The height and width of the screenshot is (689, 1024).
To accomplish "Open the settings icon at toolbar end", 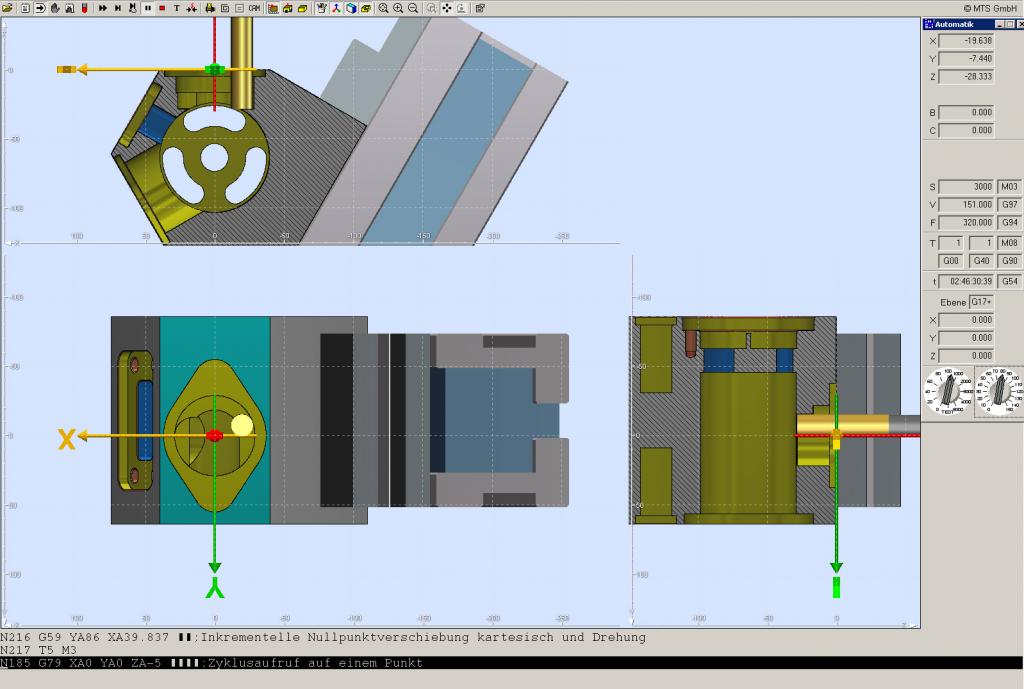I will tap(480, 8).
